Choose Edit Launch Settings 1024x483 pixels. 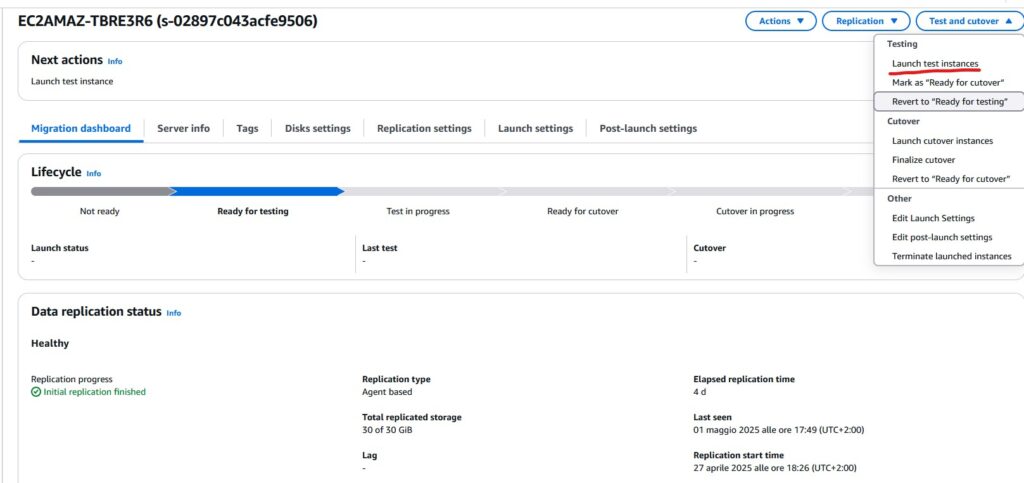tap(933, 218)
